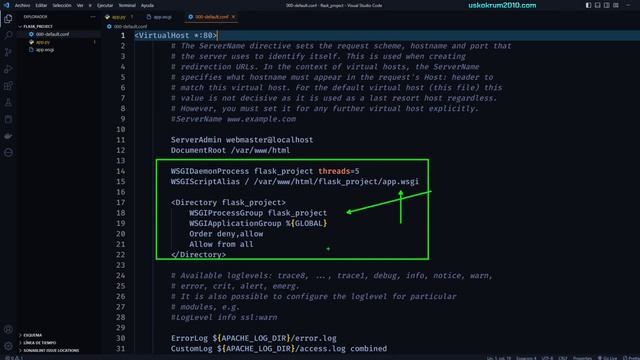Image resolution: width=640 pixels, height=360 pixels.
Task: Open the Docker whale icon view
Action: [8, 136]
